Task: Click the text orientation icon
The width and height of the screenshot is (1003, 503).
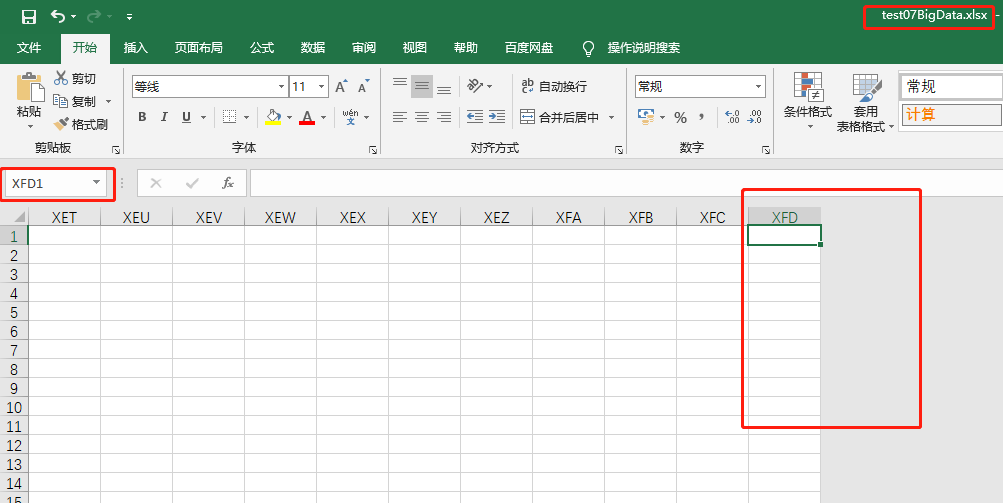Action: point(475,86)
